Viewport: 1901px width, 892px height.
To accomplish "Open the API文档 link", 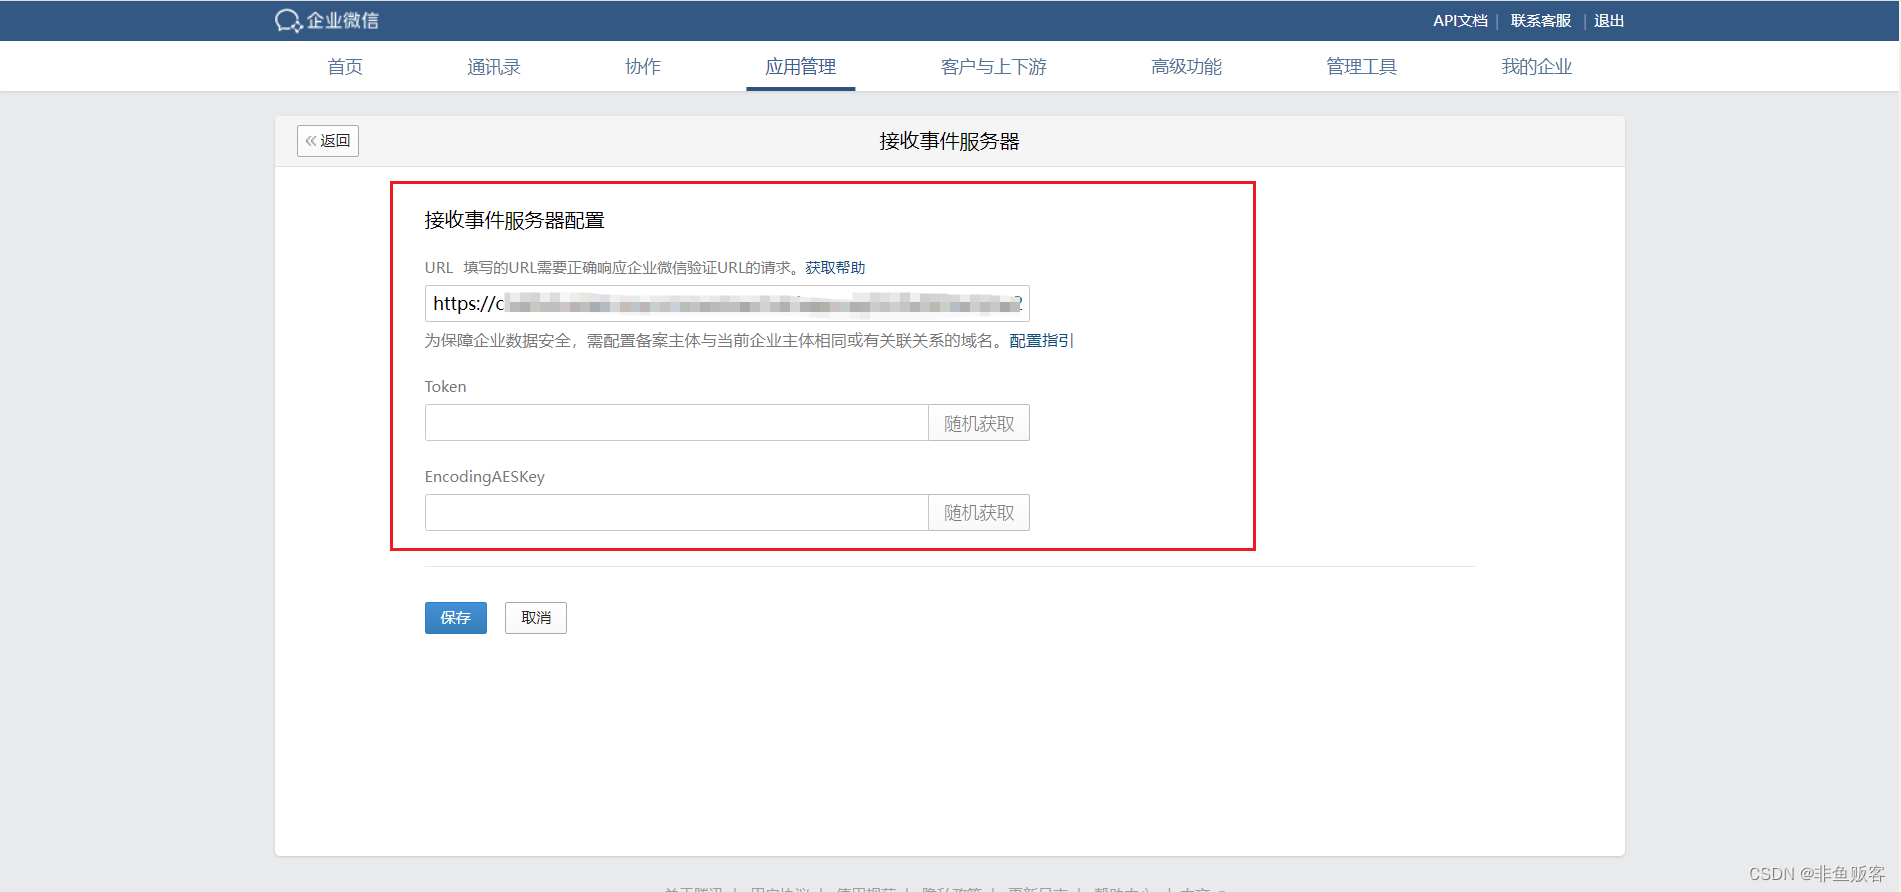I will click(1460, 21).
